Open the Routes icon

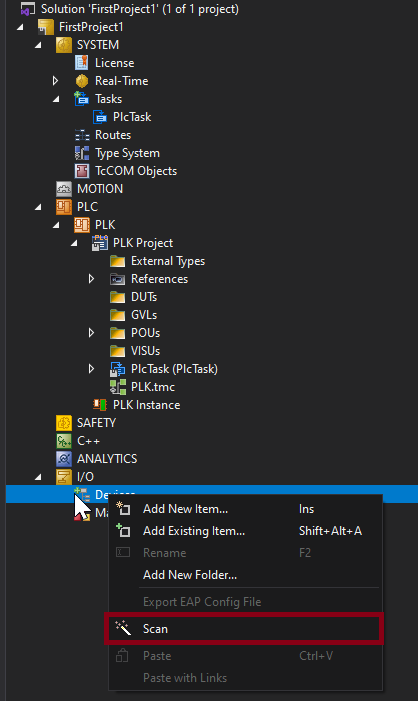[81, 135]
